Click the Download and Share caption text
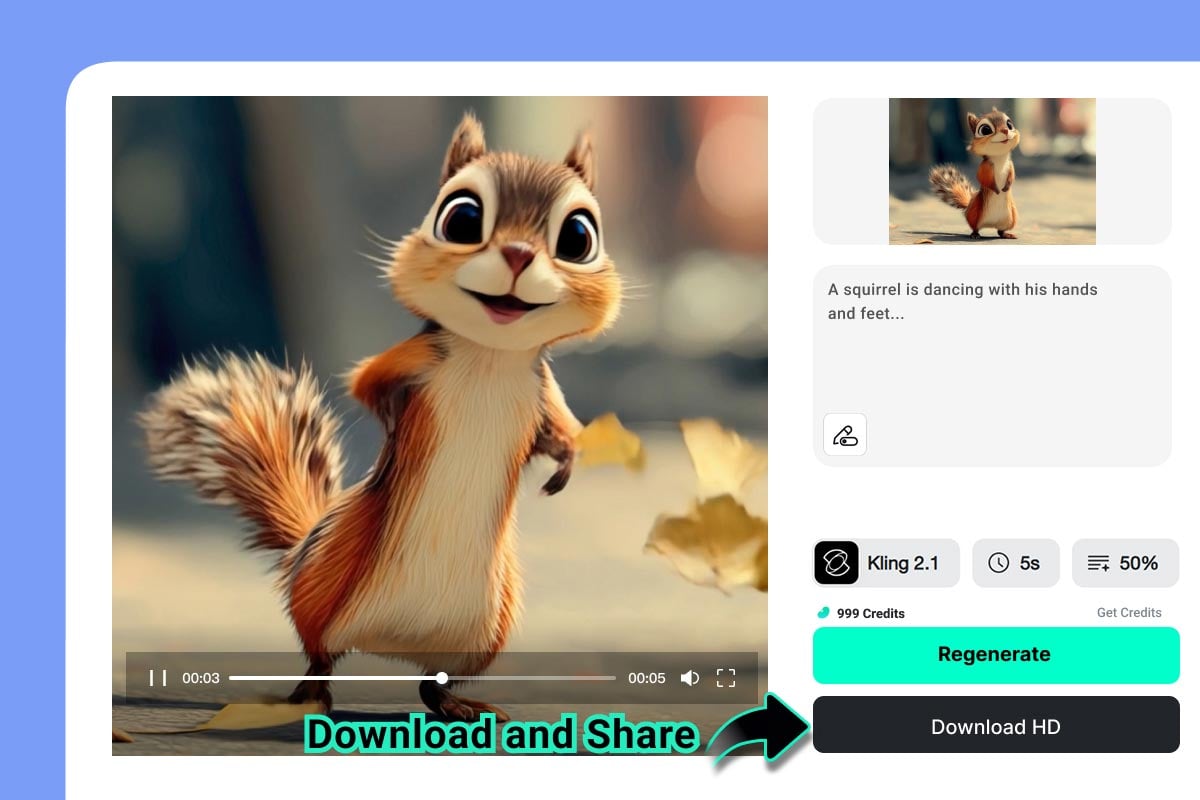 [x=500, y=735]
